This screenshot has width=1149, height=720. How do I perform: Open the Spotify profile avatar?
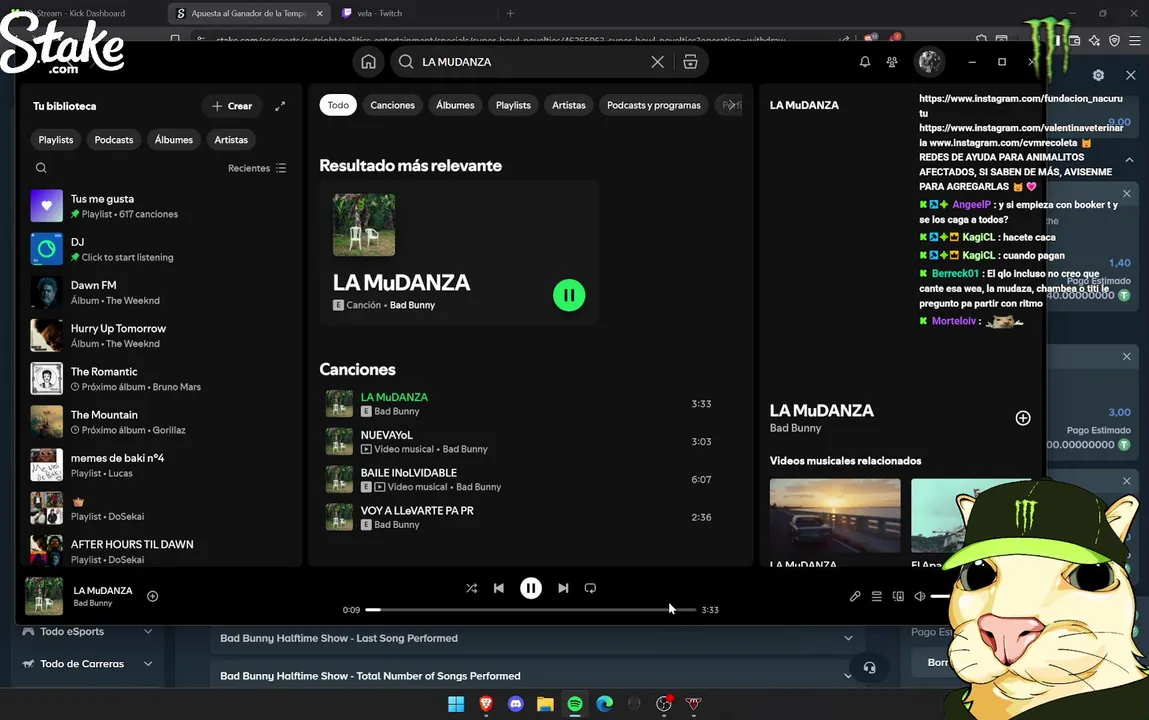coord(929,62)
